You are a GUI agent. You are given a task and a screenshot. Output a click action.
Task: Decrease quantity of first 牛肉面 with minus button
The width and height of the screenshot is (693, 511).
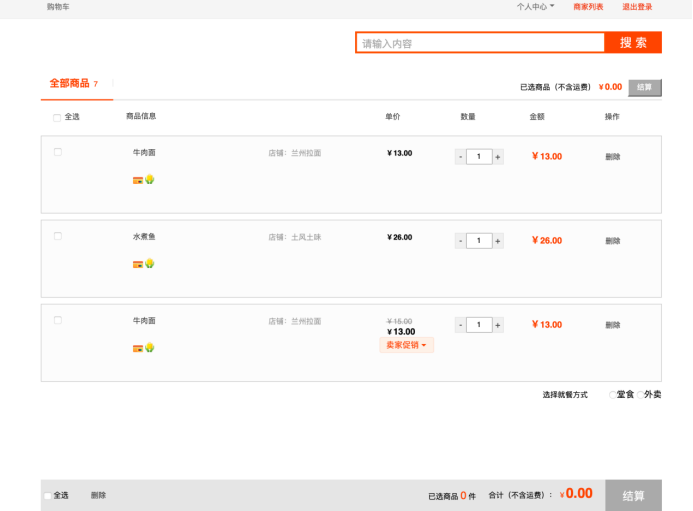click(460, 157)
